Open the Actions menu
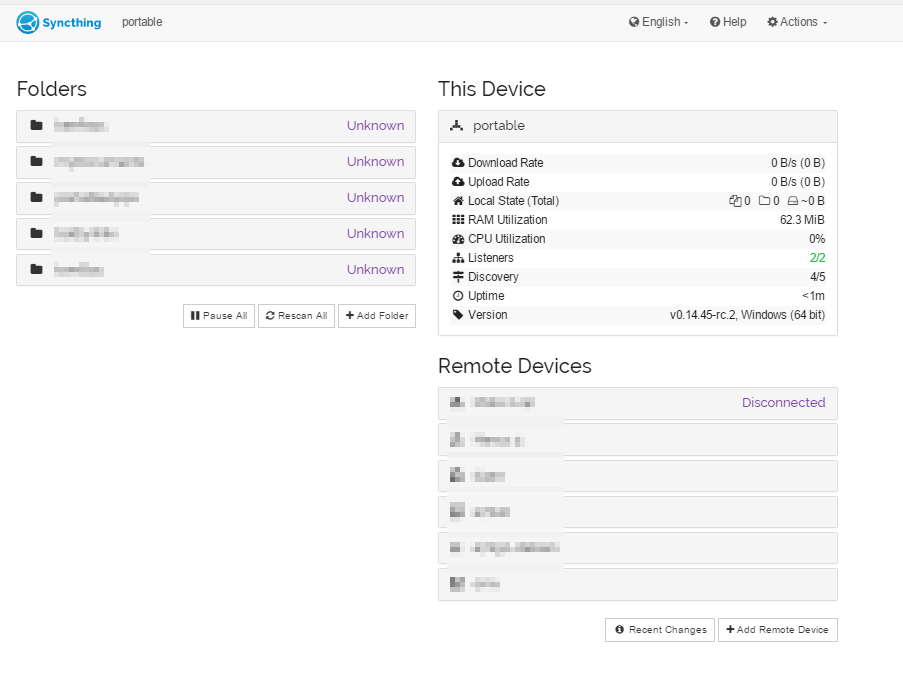This screenshot has height=673, width=903. [x=795, y=22]
